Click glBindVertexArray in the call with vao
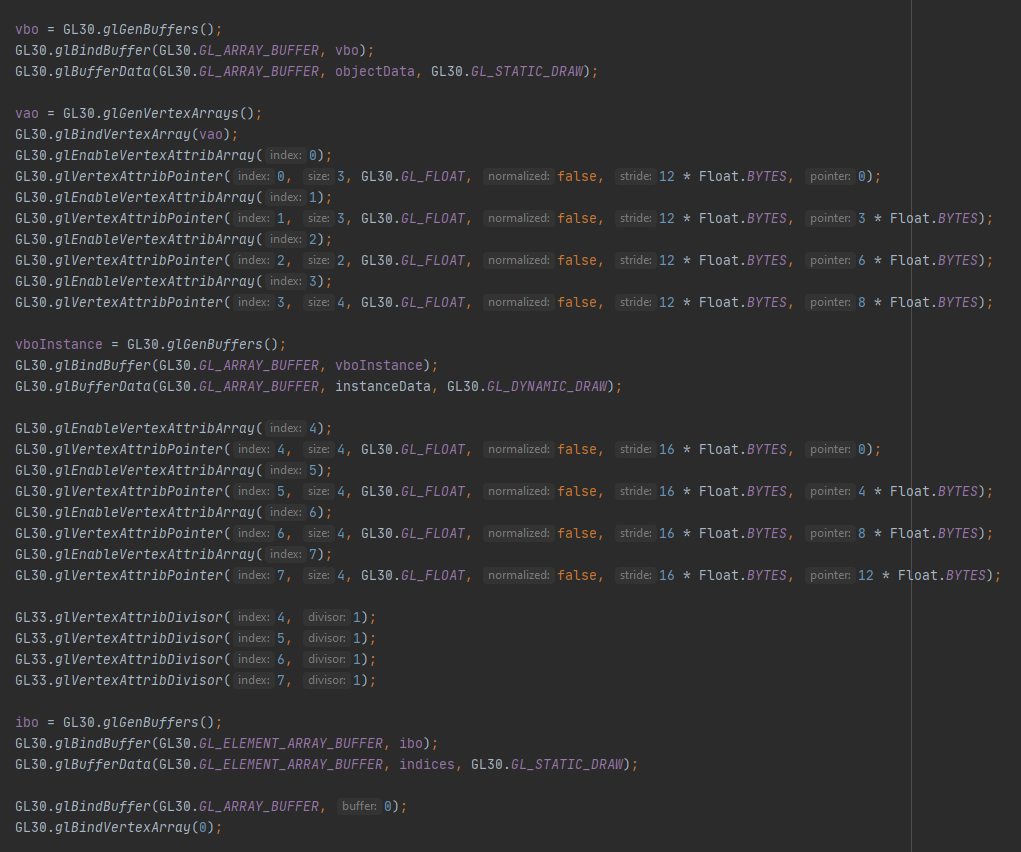The height and width of the screenshot is (852, 1021). point(123,134)
